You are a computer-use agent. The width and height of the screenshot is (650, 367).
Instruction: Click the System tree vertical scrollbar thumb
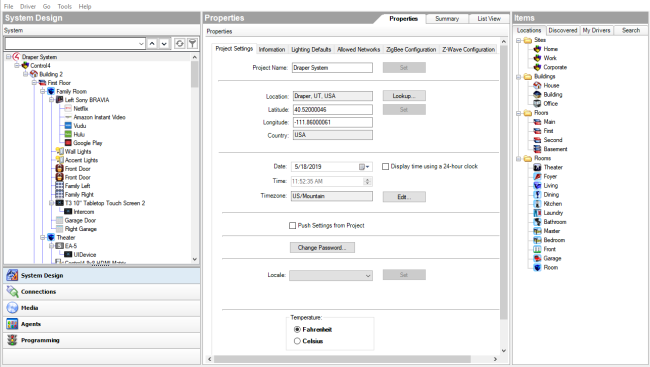click(x=194, y=74)
